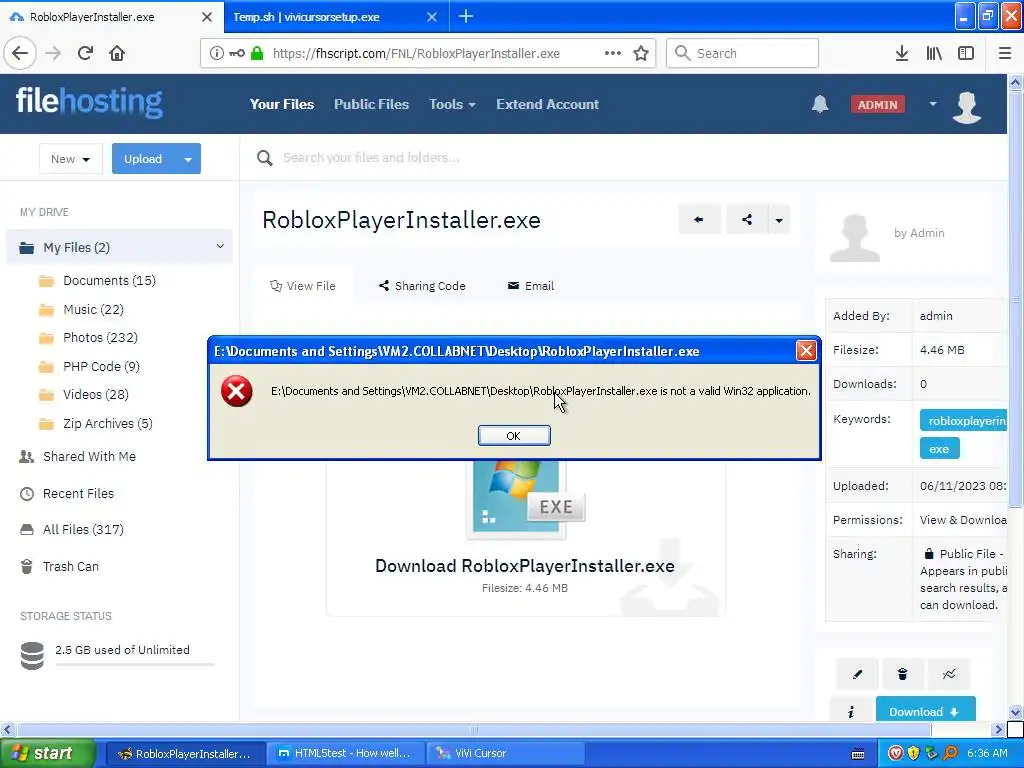The width and height of the screenshot is (1024, 768).
Task: Click the browser Search box
Action: pyautogui.click(x=743, y=53)
